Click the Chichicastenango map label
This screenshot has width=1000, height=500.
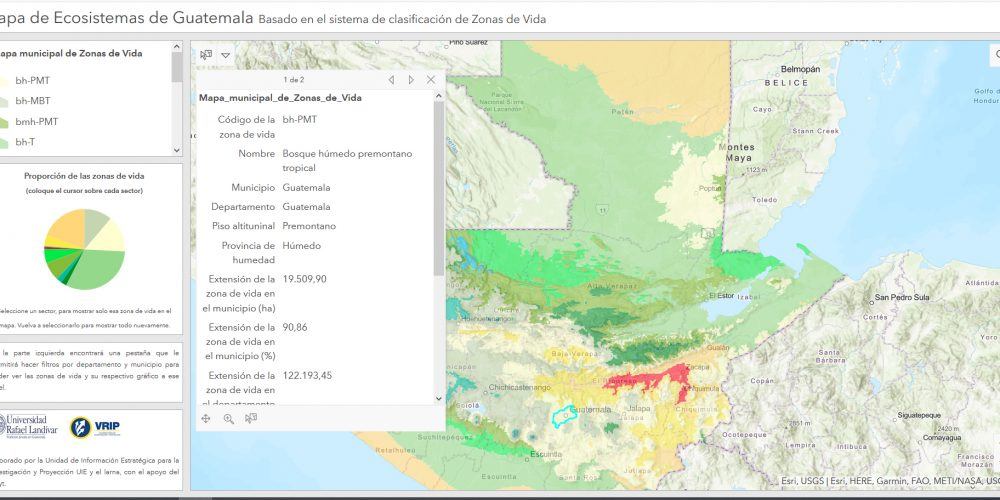click(x=519, y=387)
